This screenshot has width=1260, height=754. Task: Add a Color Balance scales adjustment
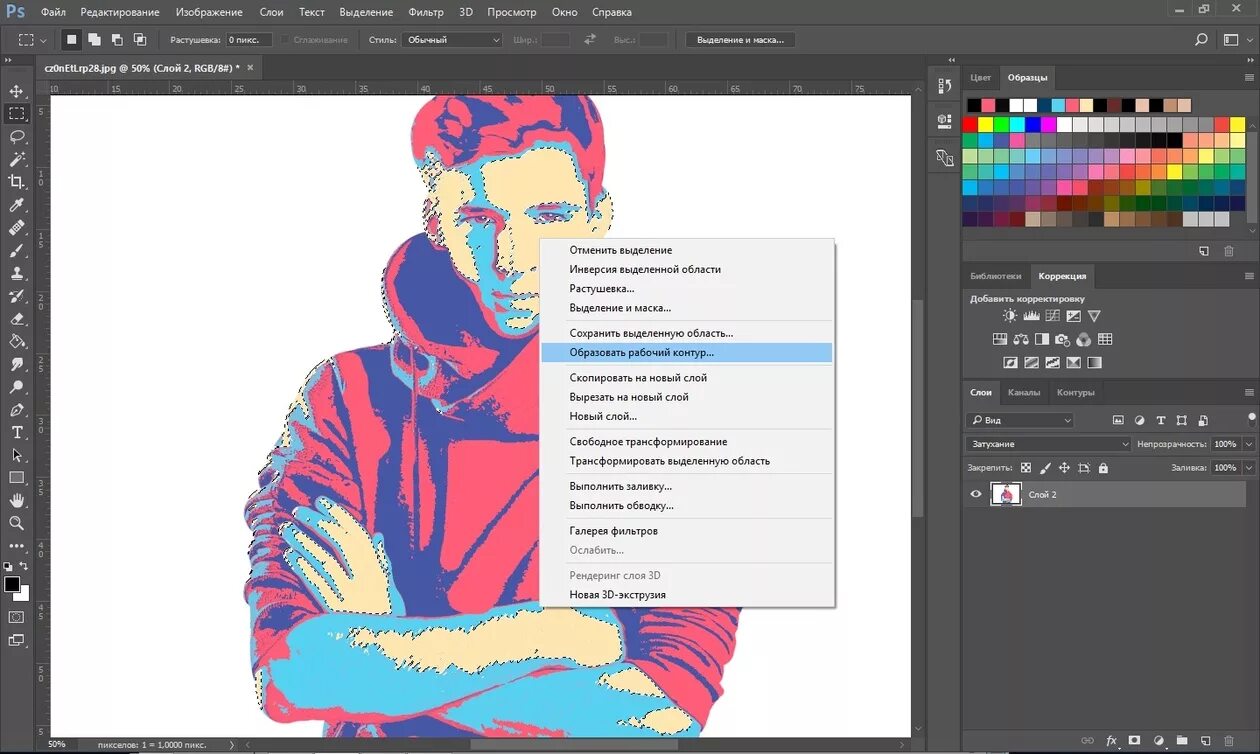[x=1021, y=340]
